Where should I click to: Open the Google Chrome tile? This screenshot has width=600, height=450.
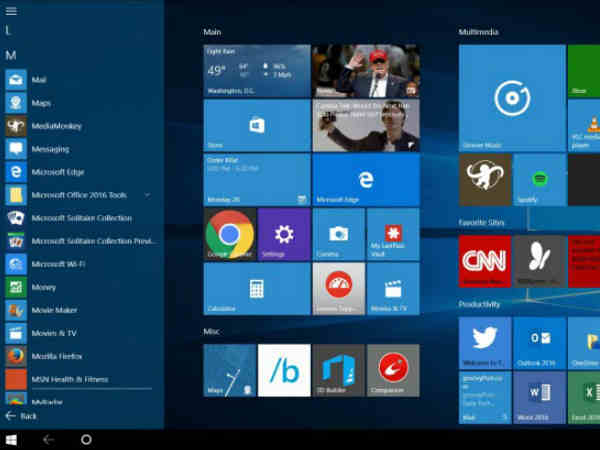pos(229,235)
